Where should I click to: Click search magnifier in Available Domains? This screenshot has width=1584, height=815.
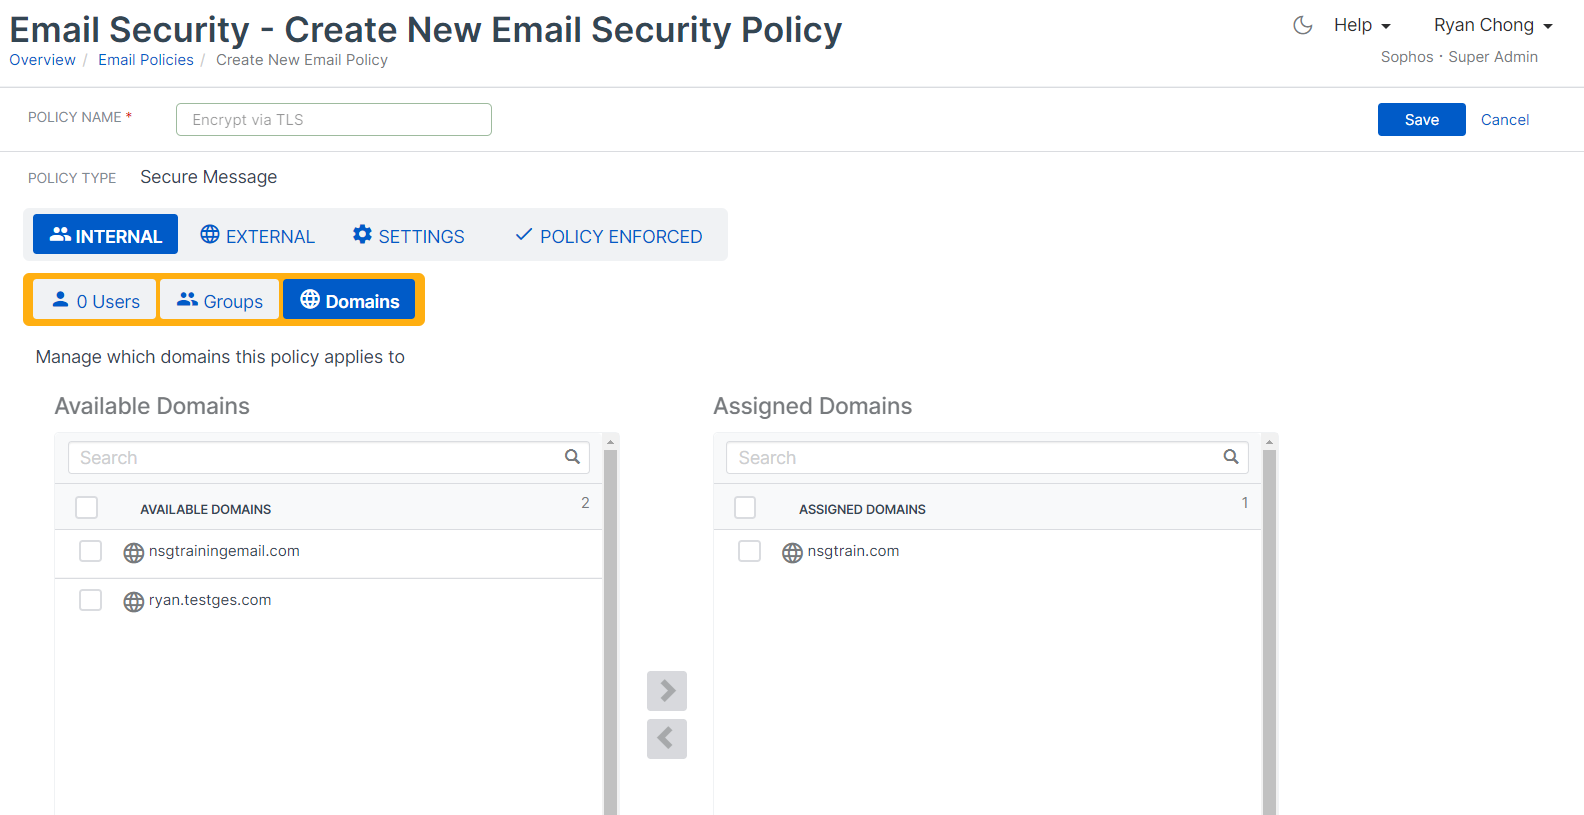click(x=572, y=457)
